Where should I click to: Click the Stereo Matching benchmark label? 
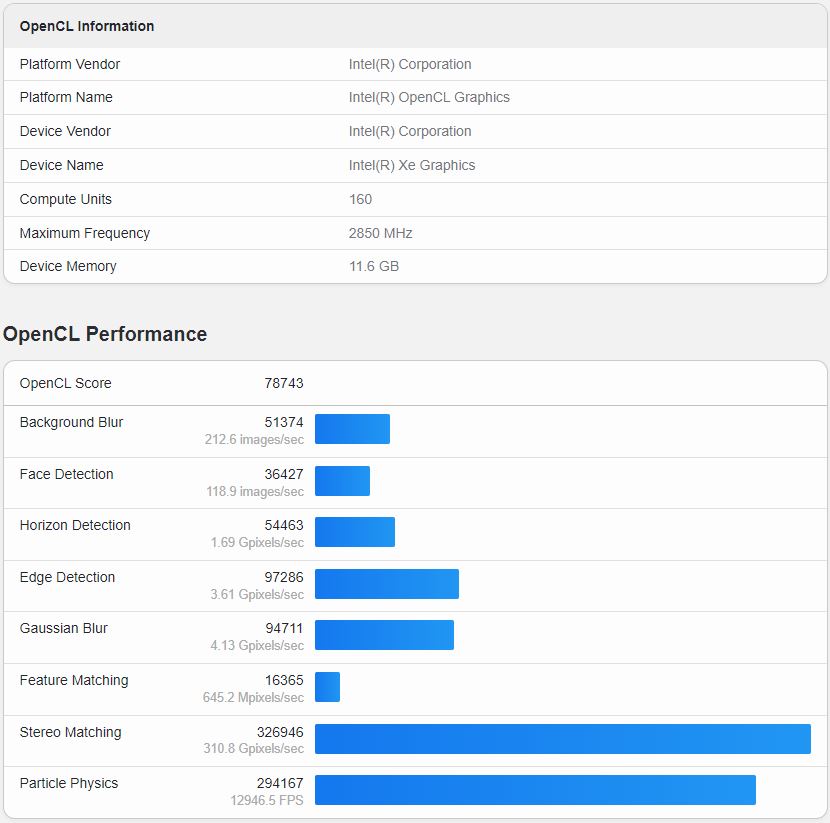click(x=70, y=731)
